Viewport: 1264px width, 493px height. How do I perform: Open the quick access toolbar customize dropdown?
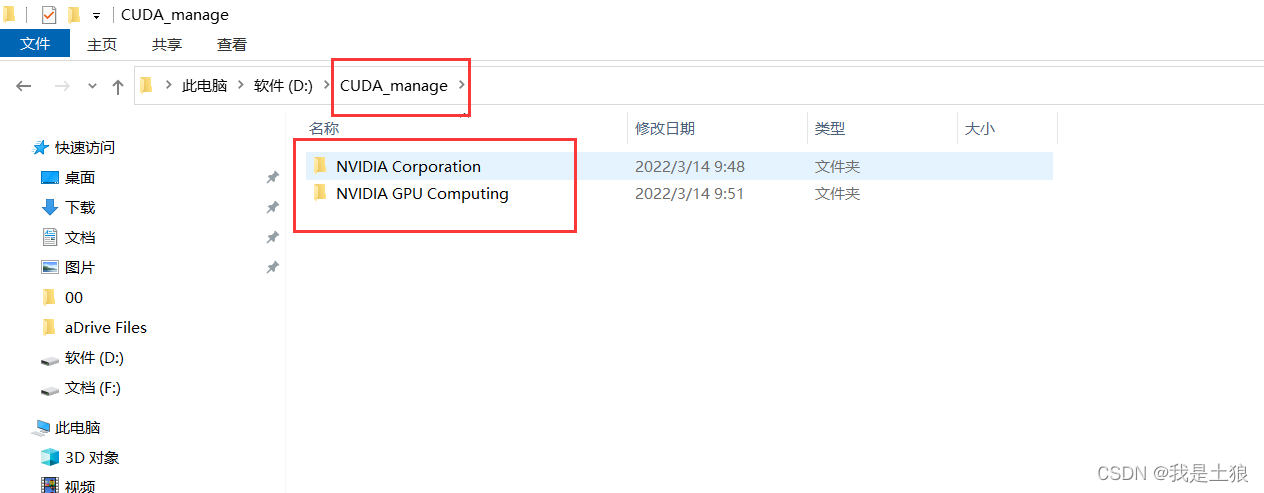[x=97, y=16]
